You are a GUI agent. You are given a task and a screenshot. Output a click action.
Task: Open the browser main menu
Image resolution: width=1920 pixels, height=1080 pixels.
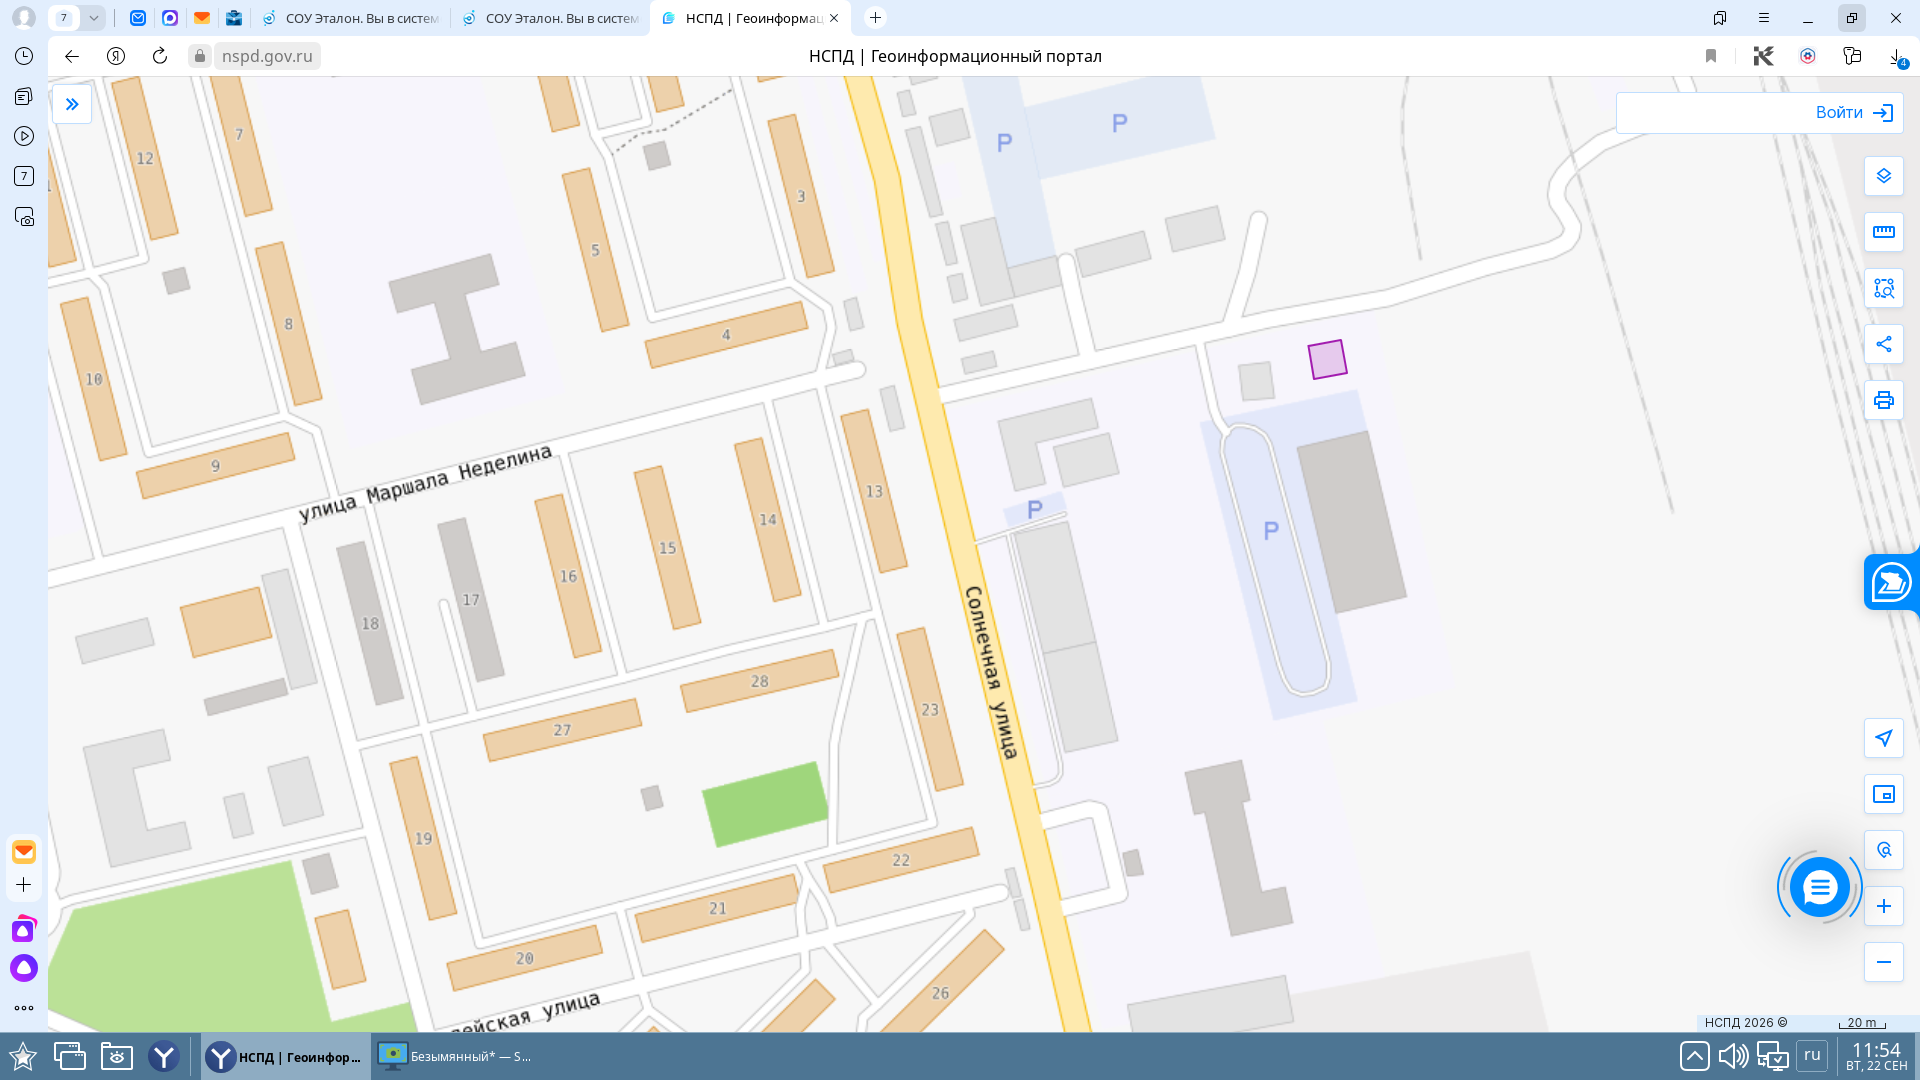pos(1764,18)
